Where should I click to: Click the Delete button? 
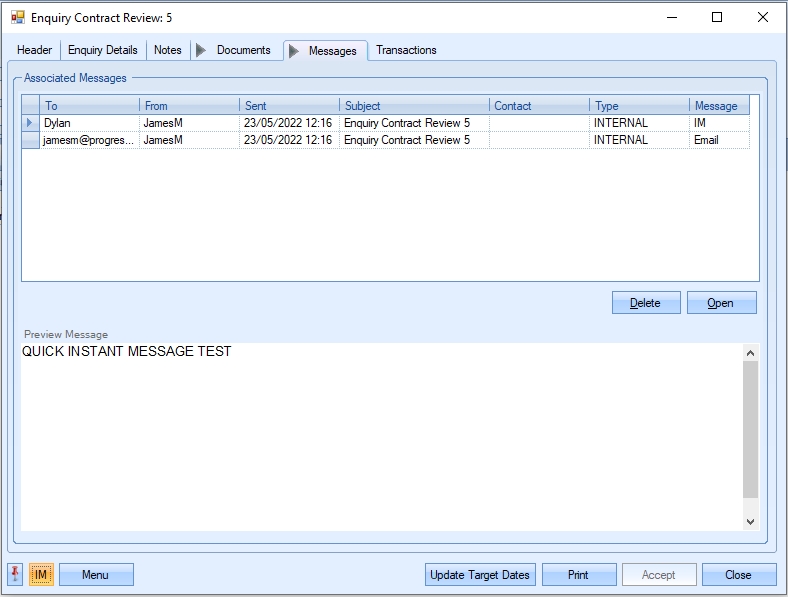click(646, 303)
